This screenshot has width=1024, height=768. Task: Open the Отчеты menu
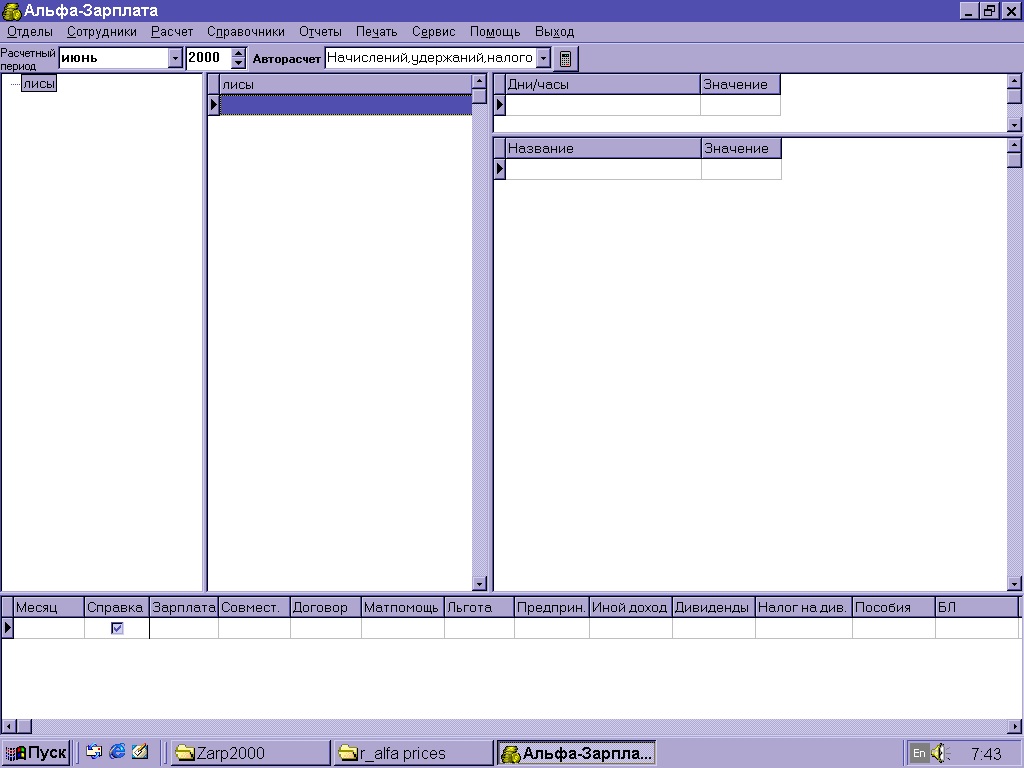(320, 32)
